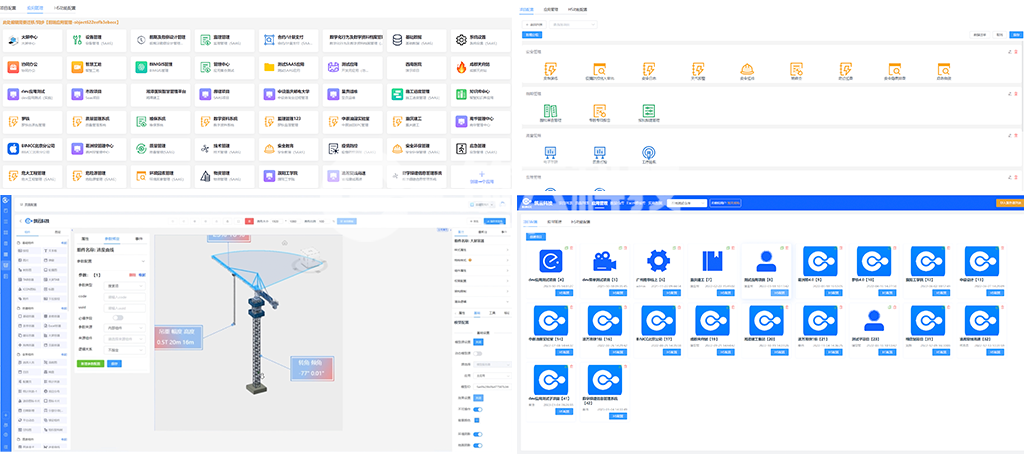Toggle the 环境阴影 switch in right panel
Screen dimensions: 1024x455
tap(477, 433)
